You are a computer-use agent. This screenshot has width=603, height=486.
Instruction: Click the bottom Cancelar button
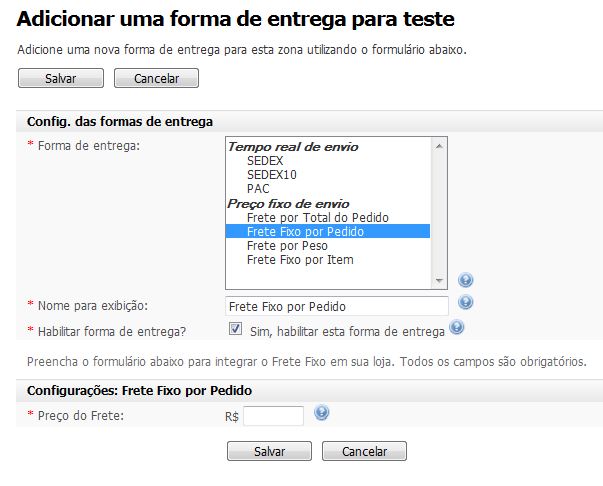click(x=364, y=451)
